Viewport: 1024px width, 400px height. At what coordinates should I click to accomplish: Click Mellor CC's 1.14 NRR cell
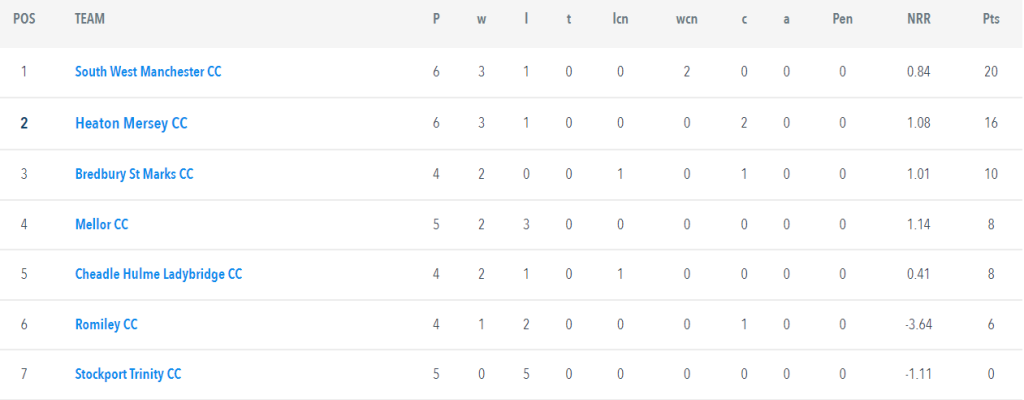tap(918, 224)
